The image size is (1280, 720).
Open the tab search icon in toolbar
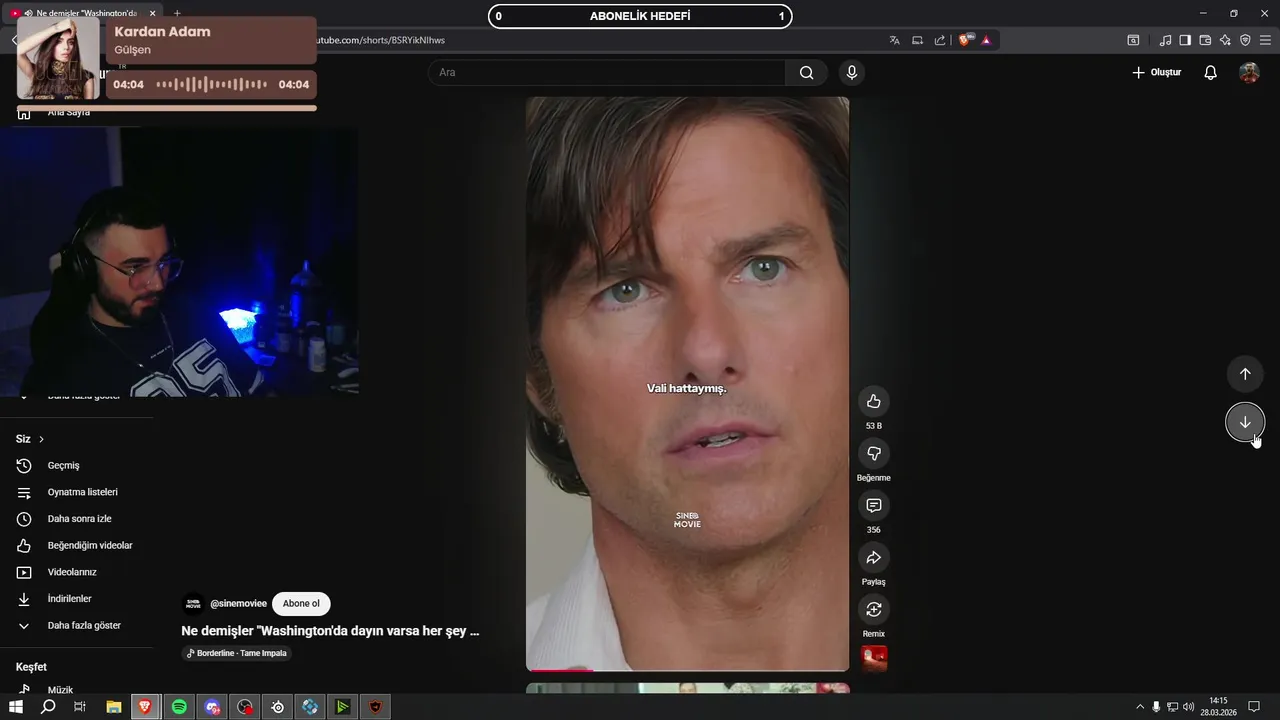[1133, 40]
